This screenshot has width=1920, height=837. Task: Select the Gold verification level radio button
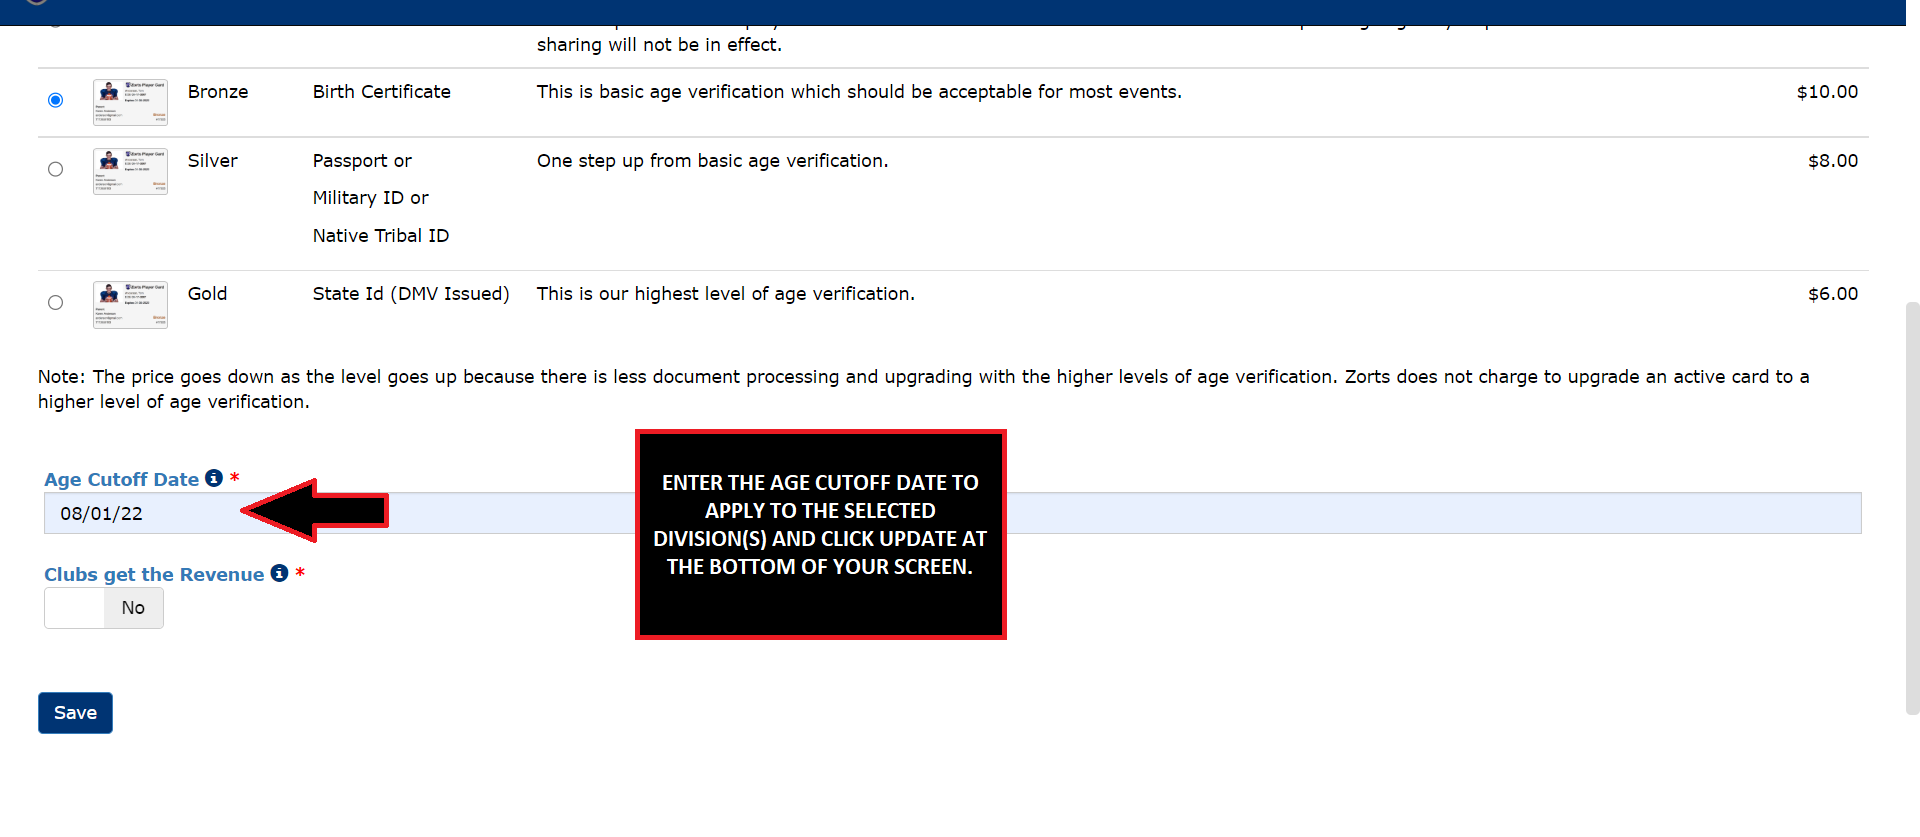coord(56,302)
